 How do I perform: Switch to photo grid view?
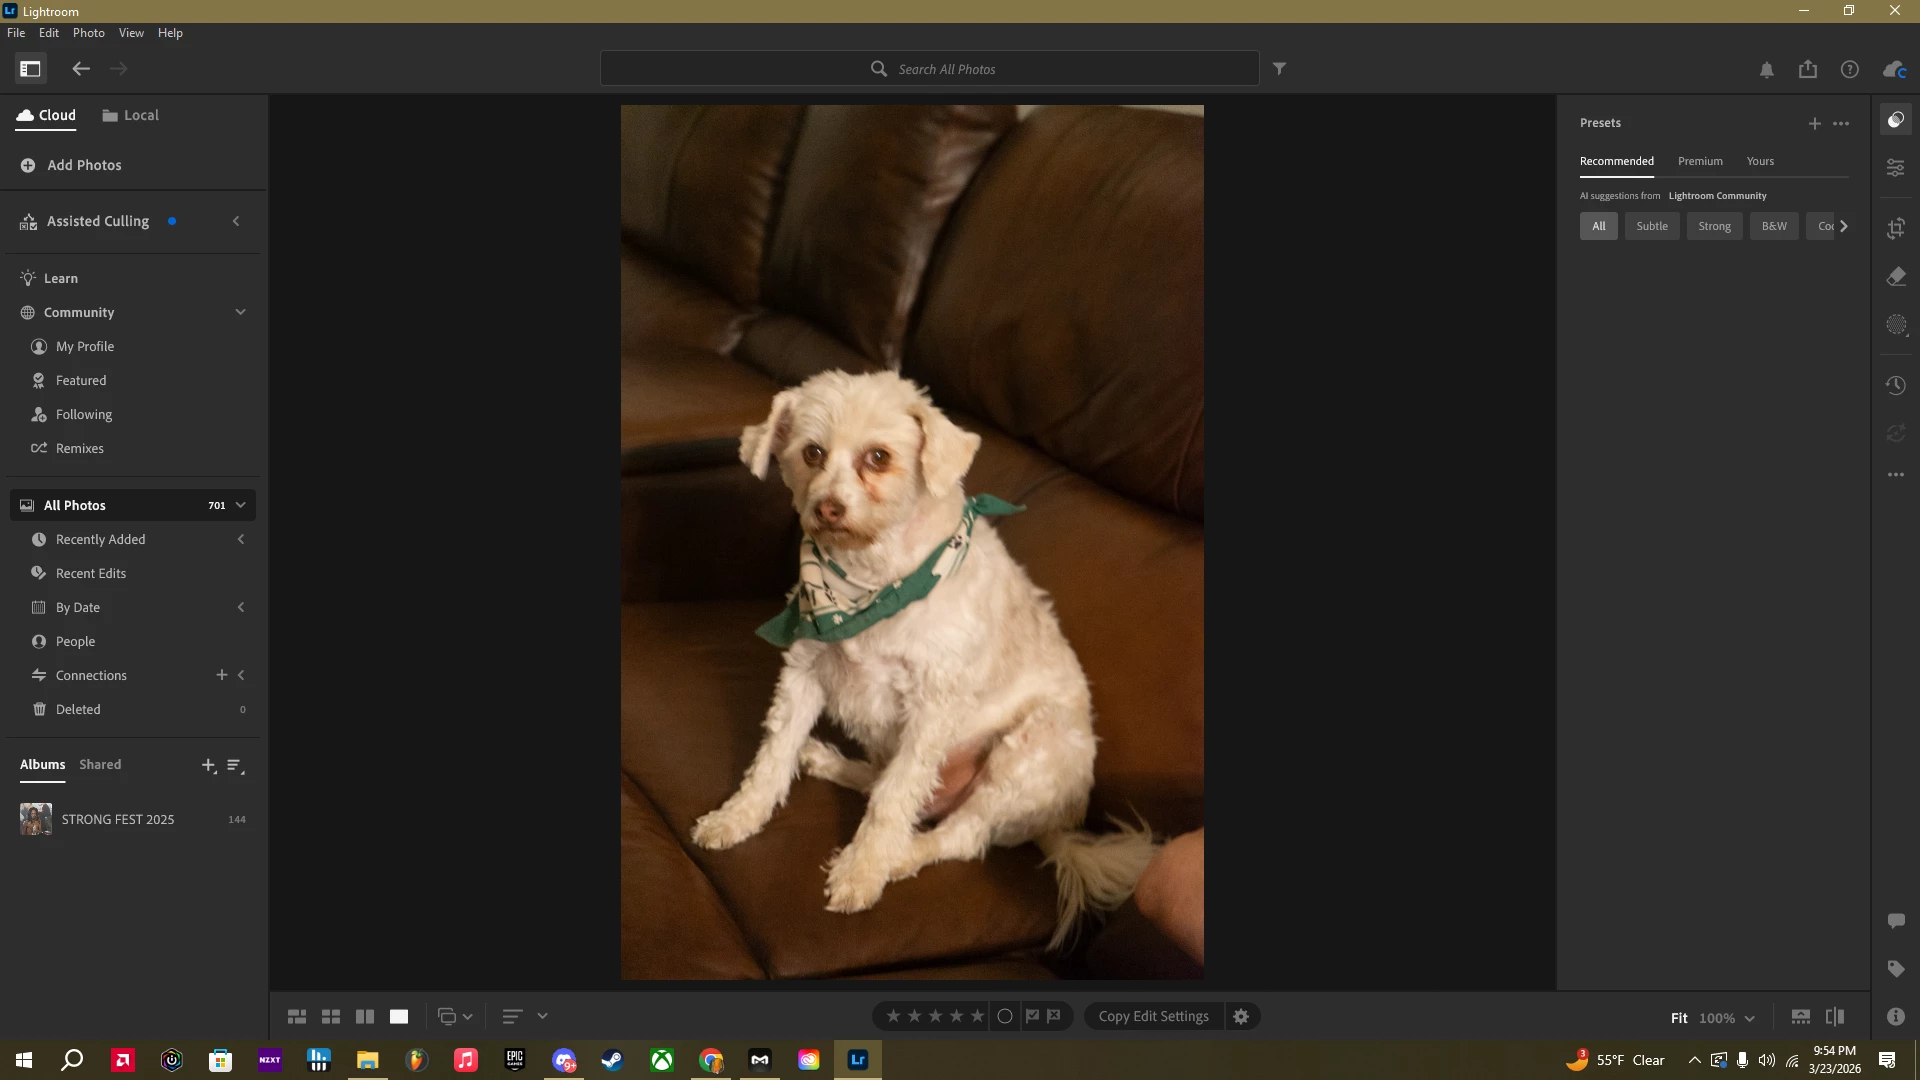[x=297, y=1016]
